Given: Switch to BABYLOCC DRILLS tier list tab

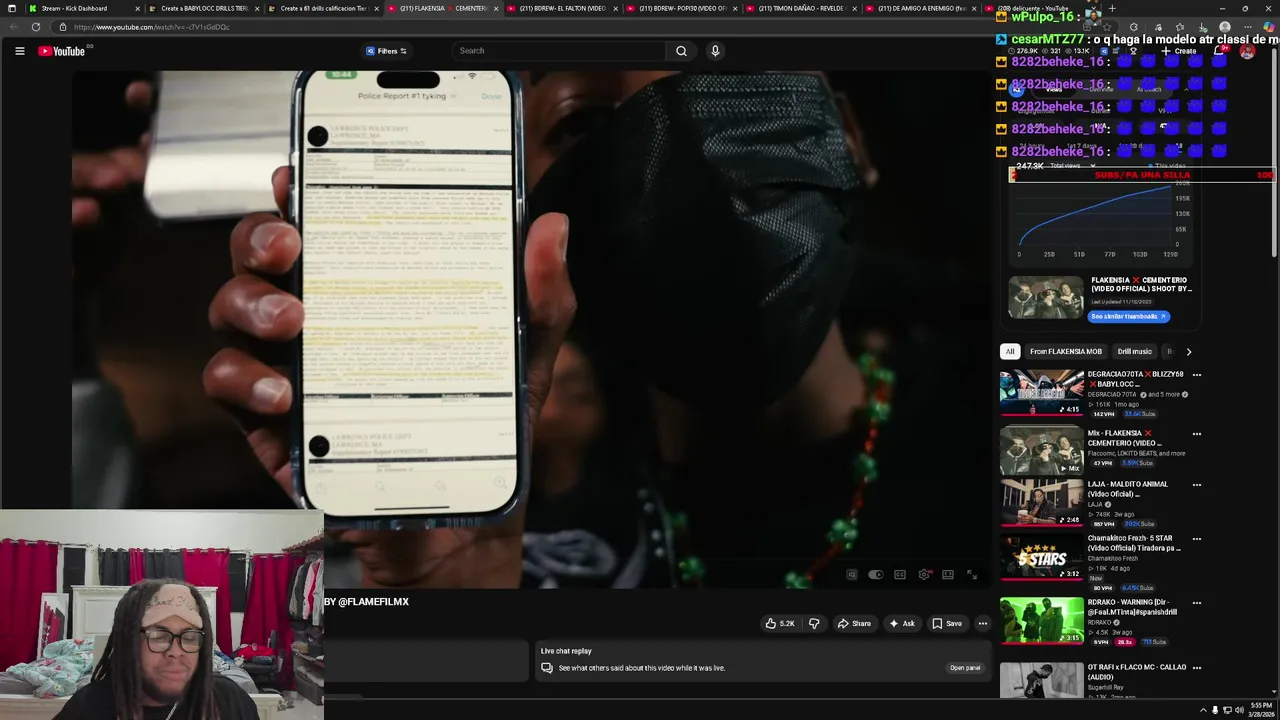Looking at the screenshot, I should [x=204, y=8].
